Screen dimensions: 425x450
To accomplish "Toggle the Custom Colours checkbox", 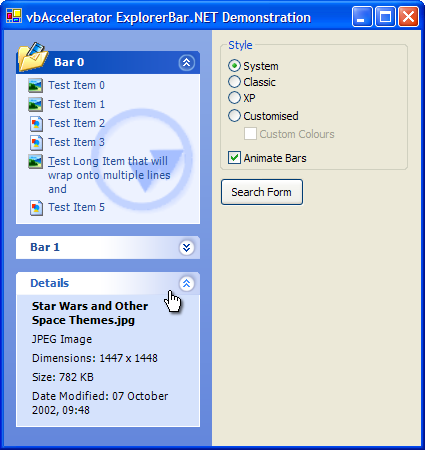I will [x=250, y=134].
